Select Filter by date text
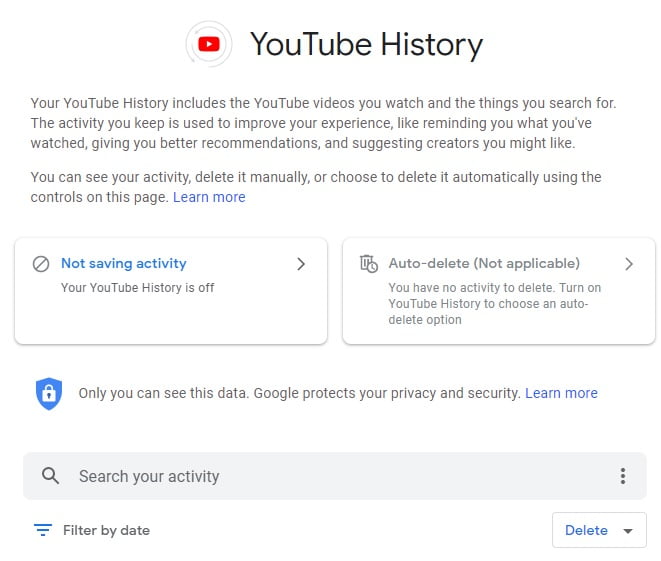This screenshot has width=661, height=561. [106, 530]
